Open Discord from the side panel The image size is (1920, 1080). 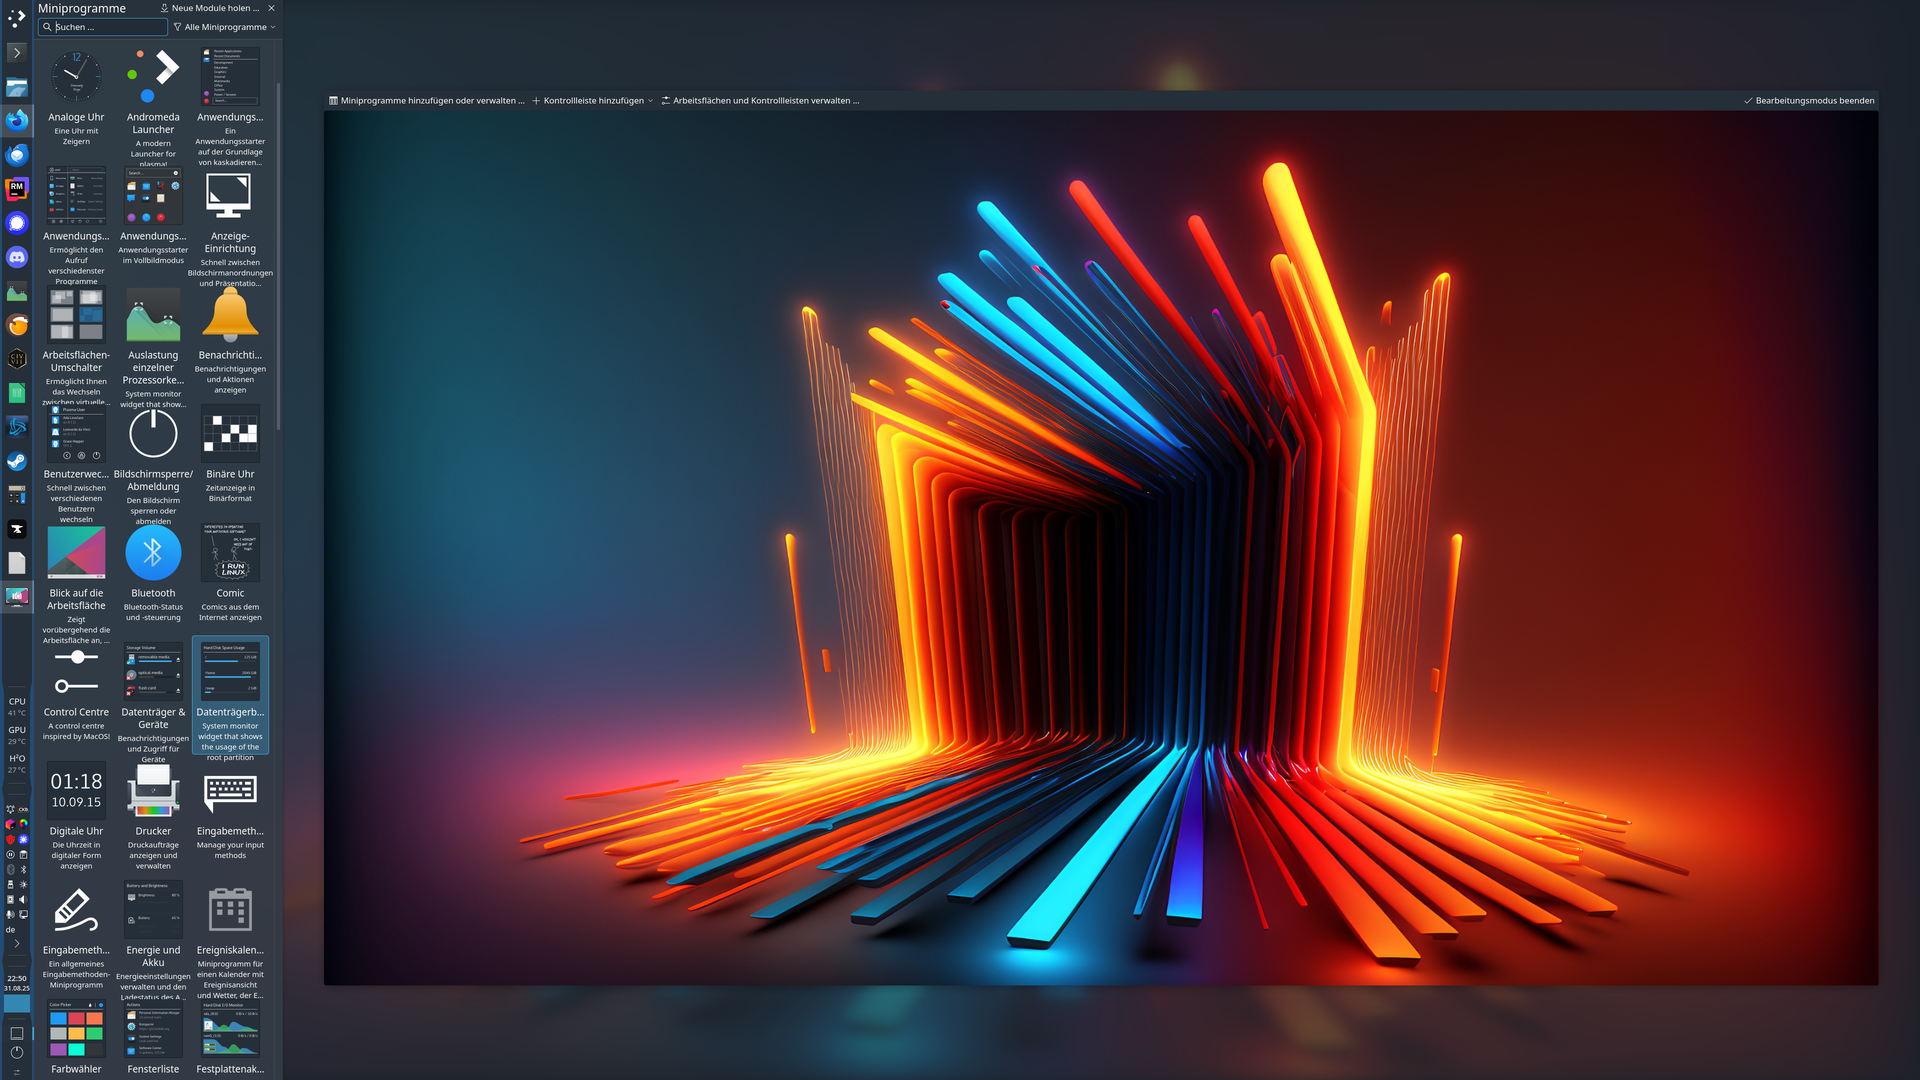click(17, 258)
